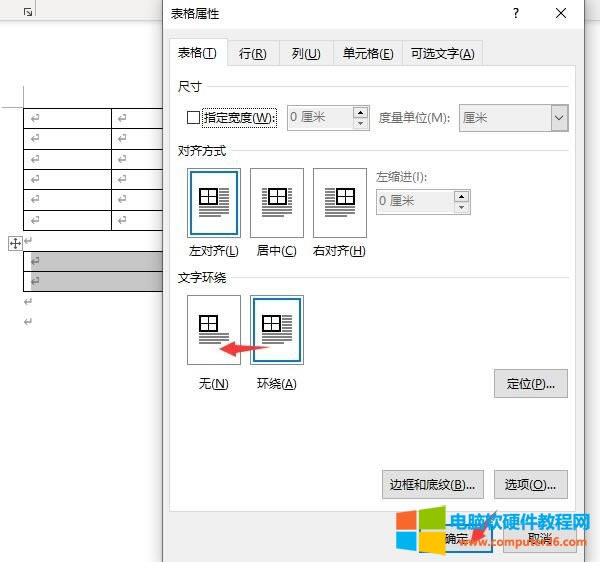Choose no text wrapping icon

click(214, 329)
